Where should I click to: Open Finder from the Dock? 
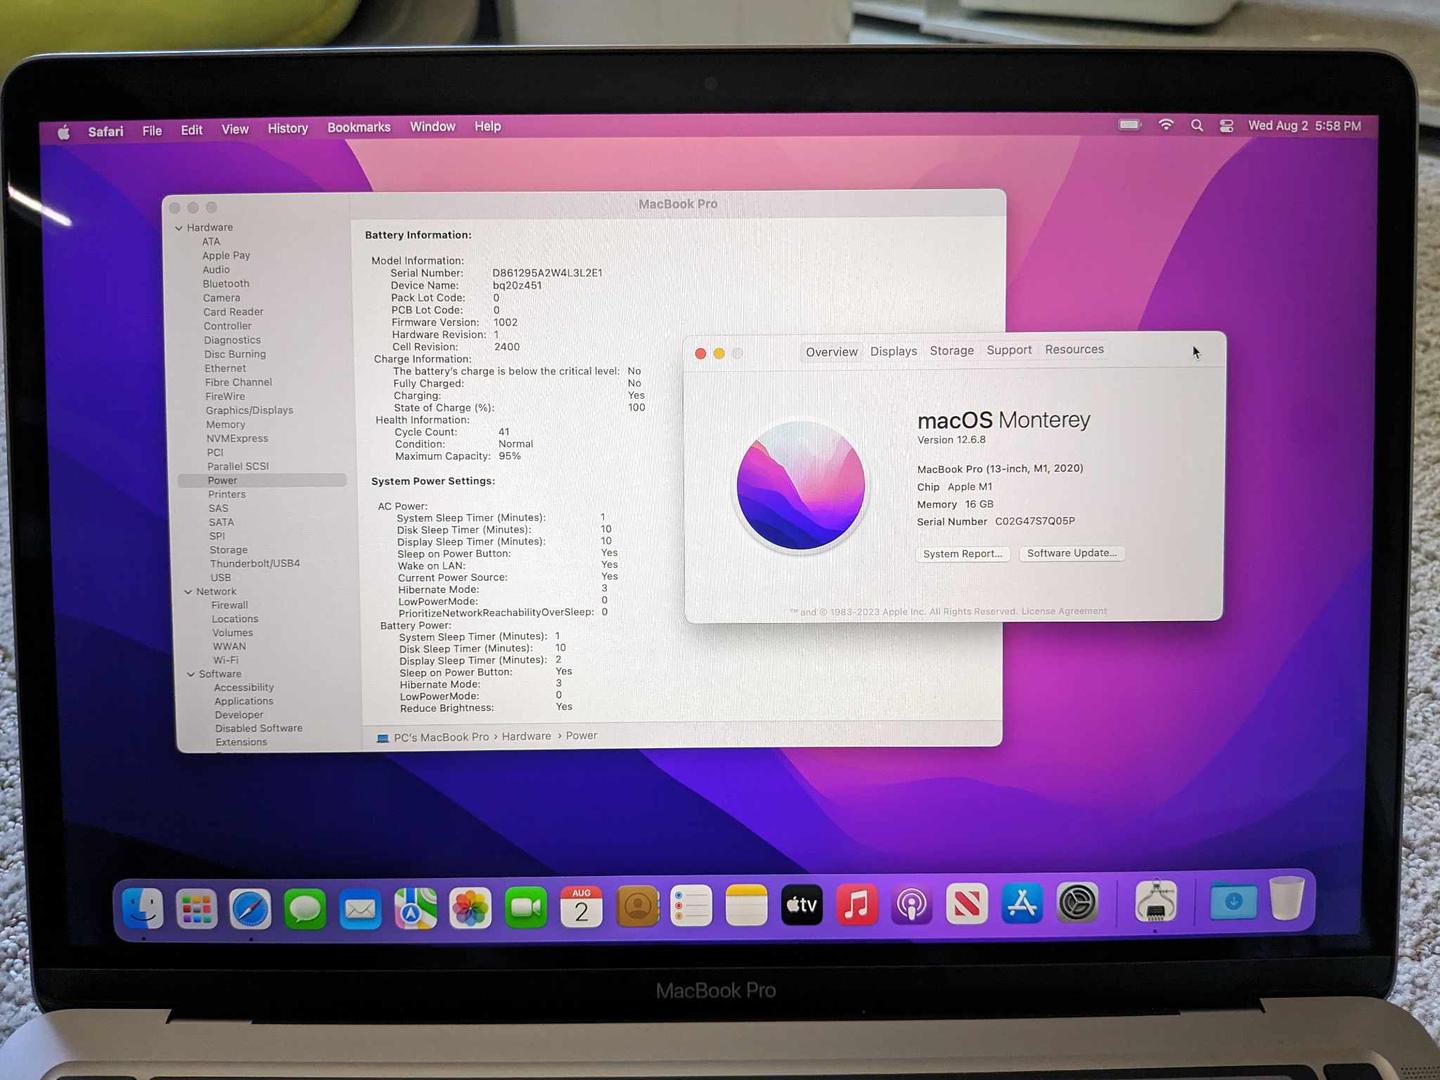pos(143,908)
